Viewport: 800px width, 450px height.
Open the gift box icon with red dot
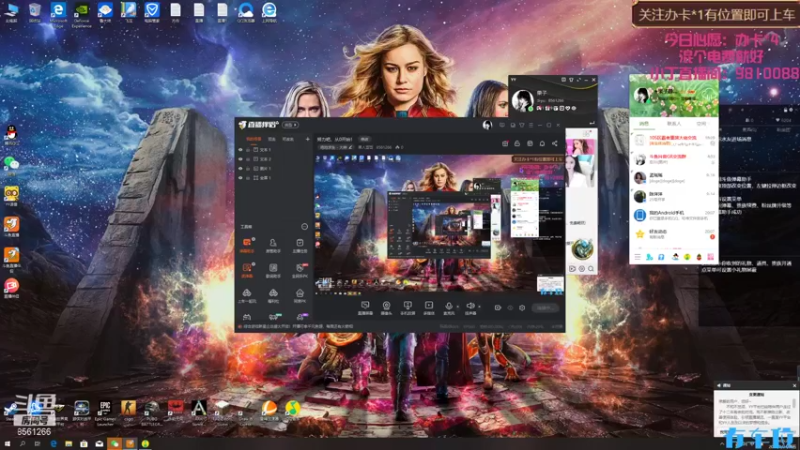coord(505,144)
